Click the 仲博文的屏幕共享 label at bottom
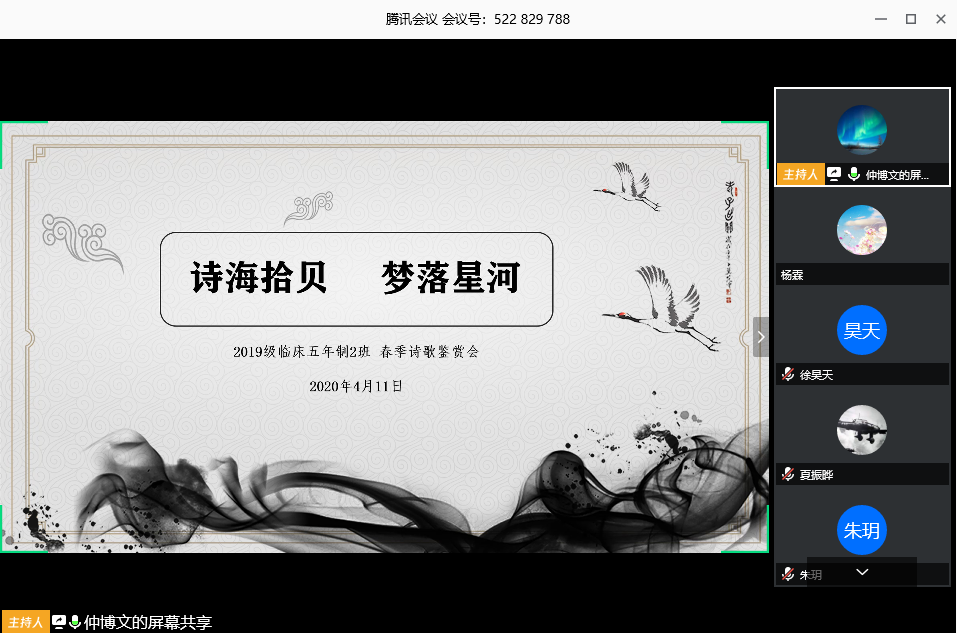957x633 pixels. (x=148, y=623)
